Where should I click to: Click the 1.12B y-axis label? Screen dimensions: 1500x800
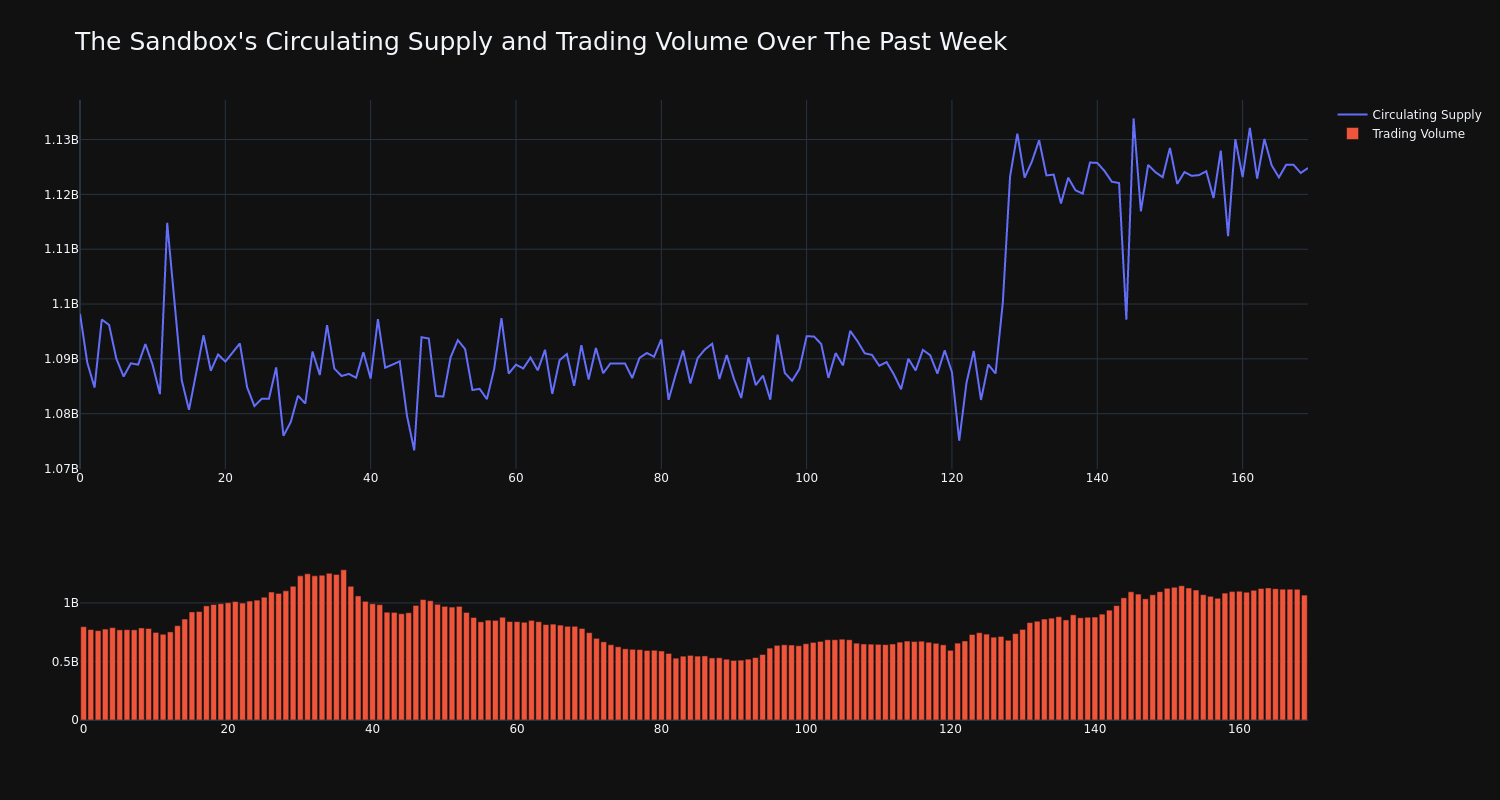[61, 195]
